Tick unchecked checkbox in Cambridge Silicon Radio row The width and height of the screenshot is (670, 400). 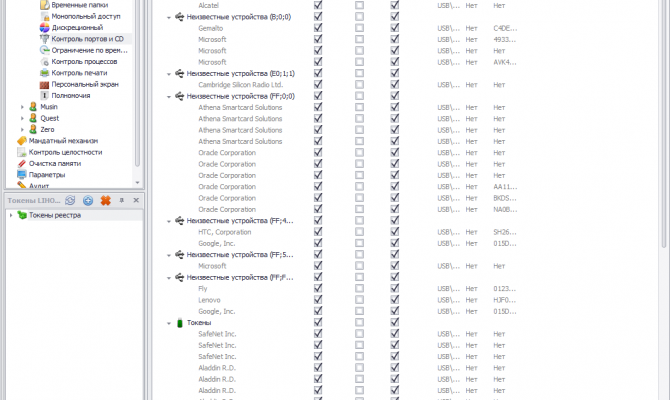tap(360, 85)
